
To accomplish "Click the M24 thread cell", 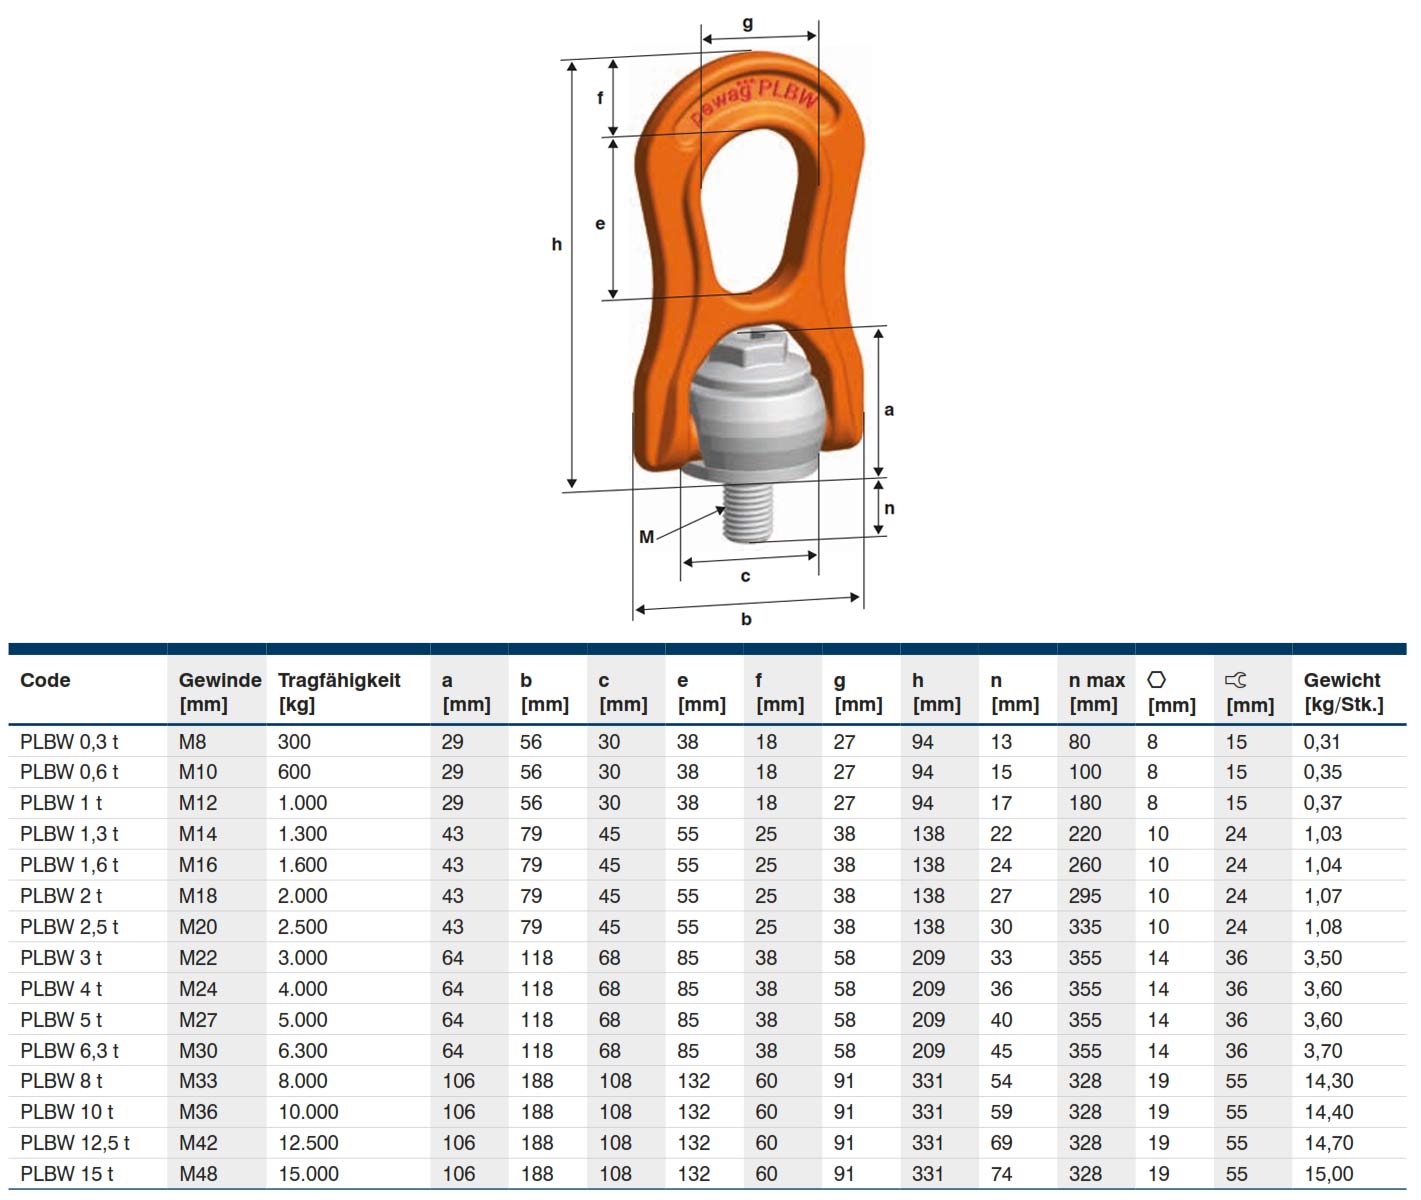I will tap(198, 989).
